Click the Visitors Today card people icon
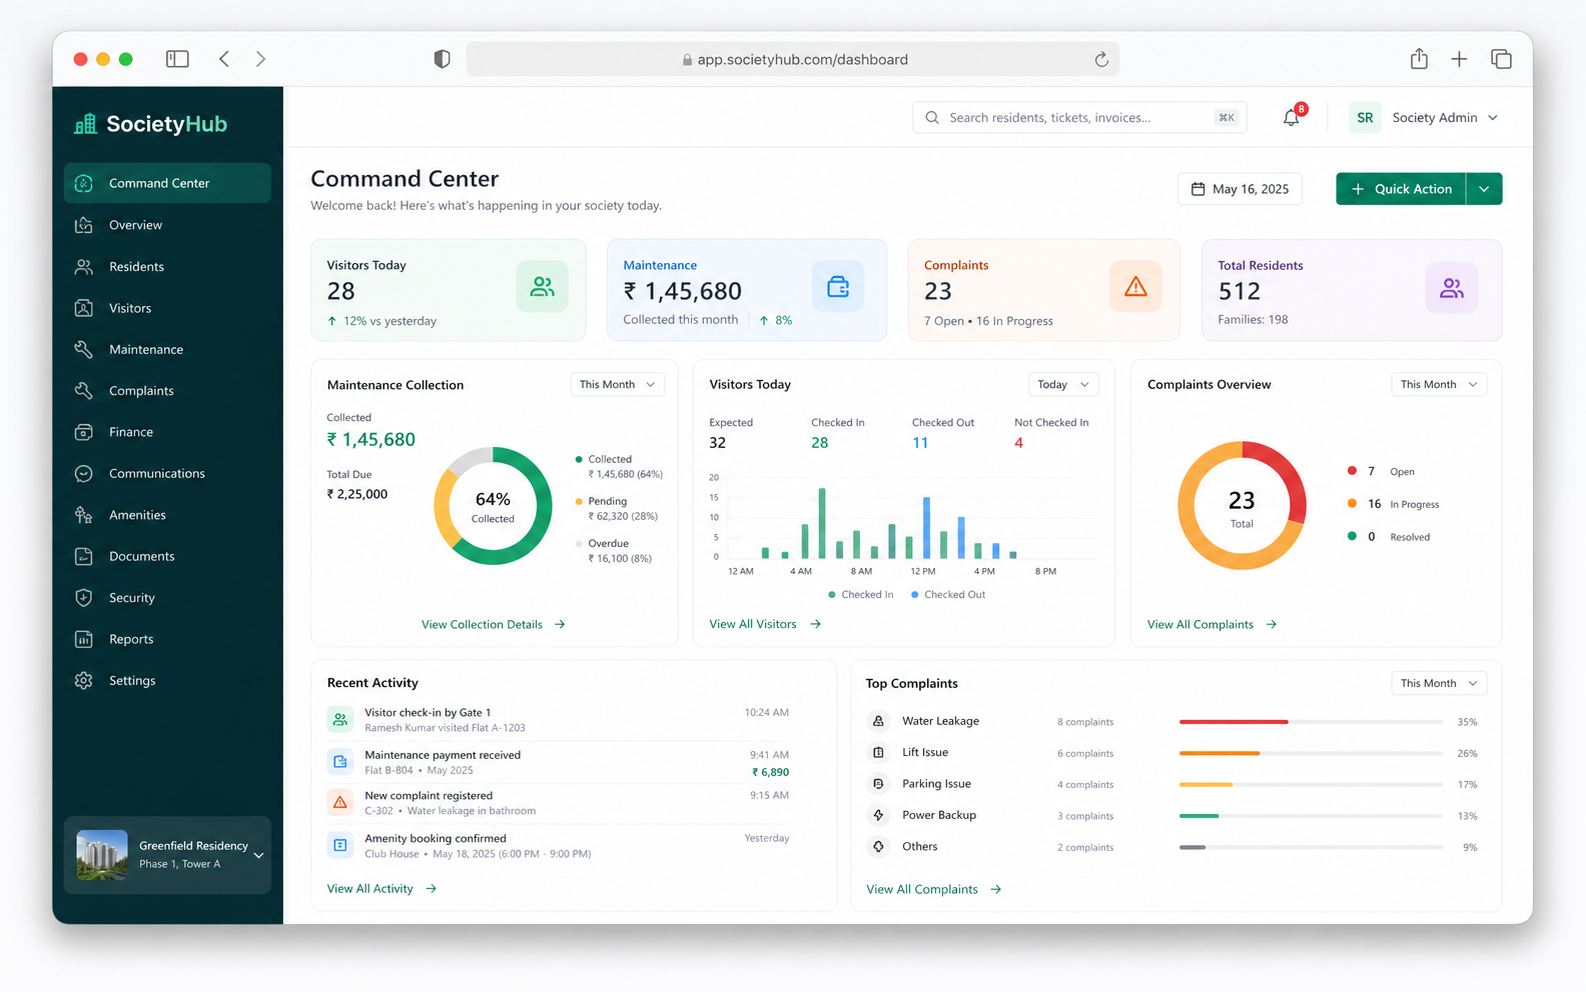Image resolution: width=1586 pixels, height=992 pixels. tap(542, 287)
